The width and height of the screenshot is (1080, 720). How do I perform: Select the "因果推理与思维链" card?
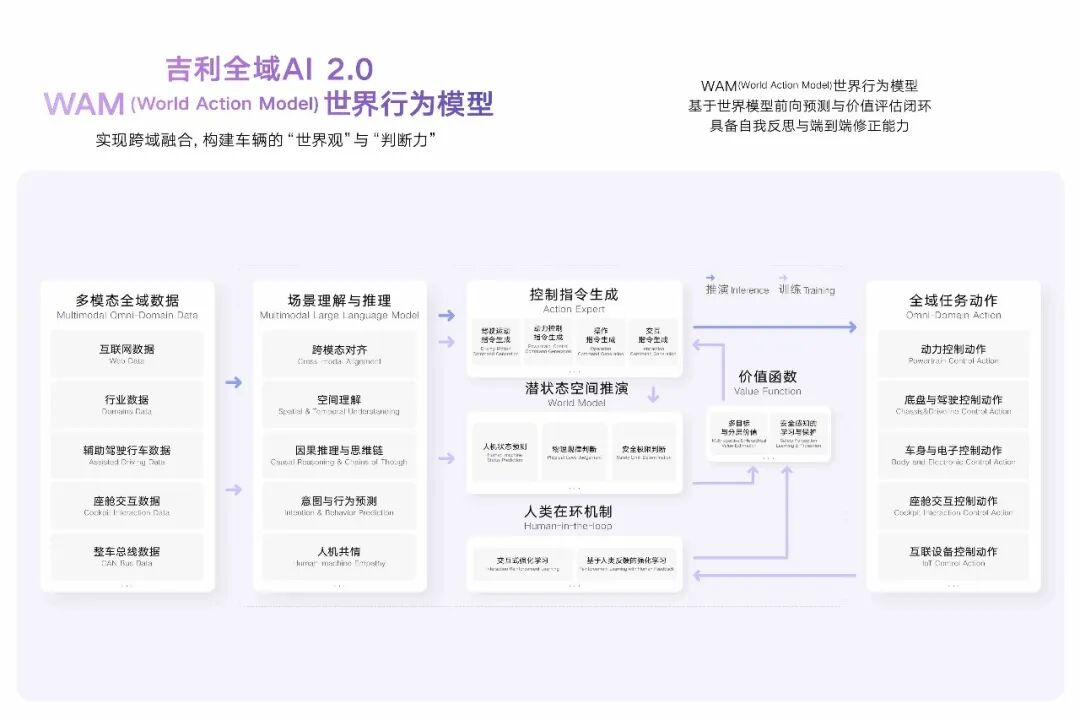340,455
